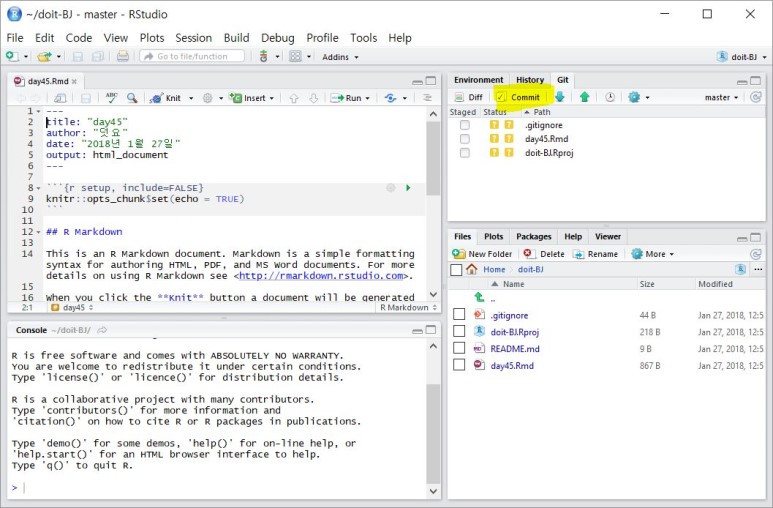Screen dimensions: 773x508
Task: Go to previous chunk using up arrow icon
Action: coord(294,98)
